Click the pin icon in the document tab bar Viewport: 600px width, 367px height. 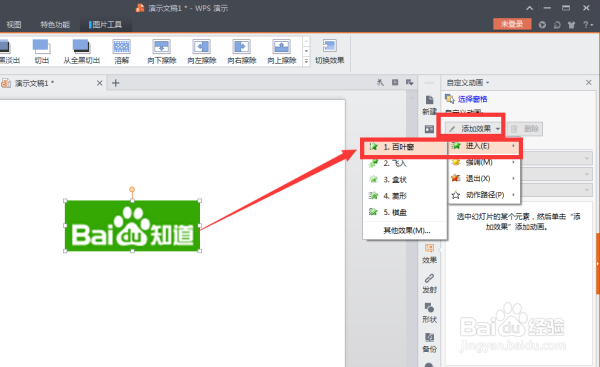click(380, 82)
